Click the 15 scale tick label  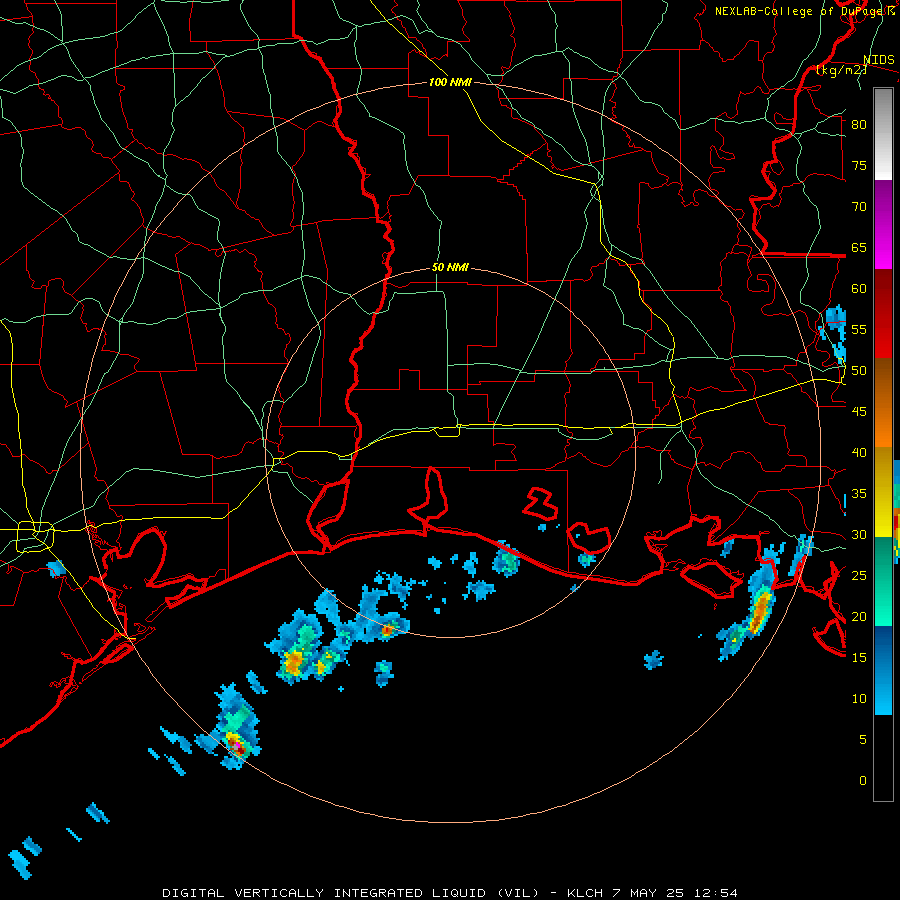[859, 658]
